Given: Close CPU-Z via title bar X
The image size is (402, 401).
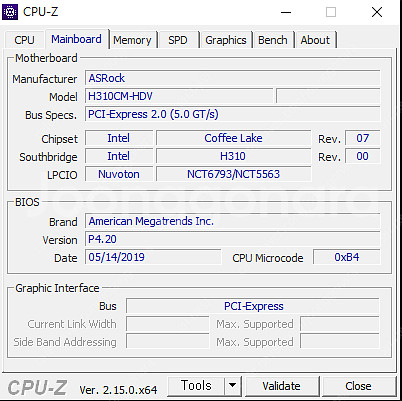Looking at the screenshot, I should pyautogui.click(x=377, y=12).
